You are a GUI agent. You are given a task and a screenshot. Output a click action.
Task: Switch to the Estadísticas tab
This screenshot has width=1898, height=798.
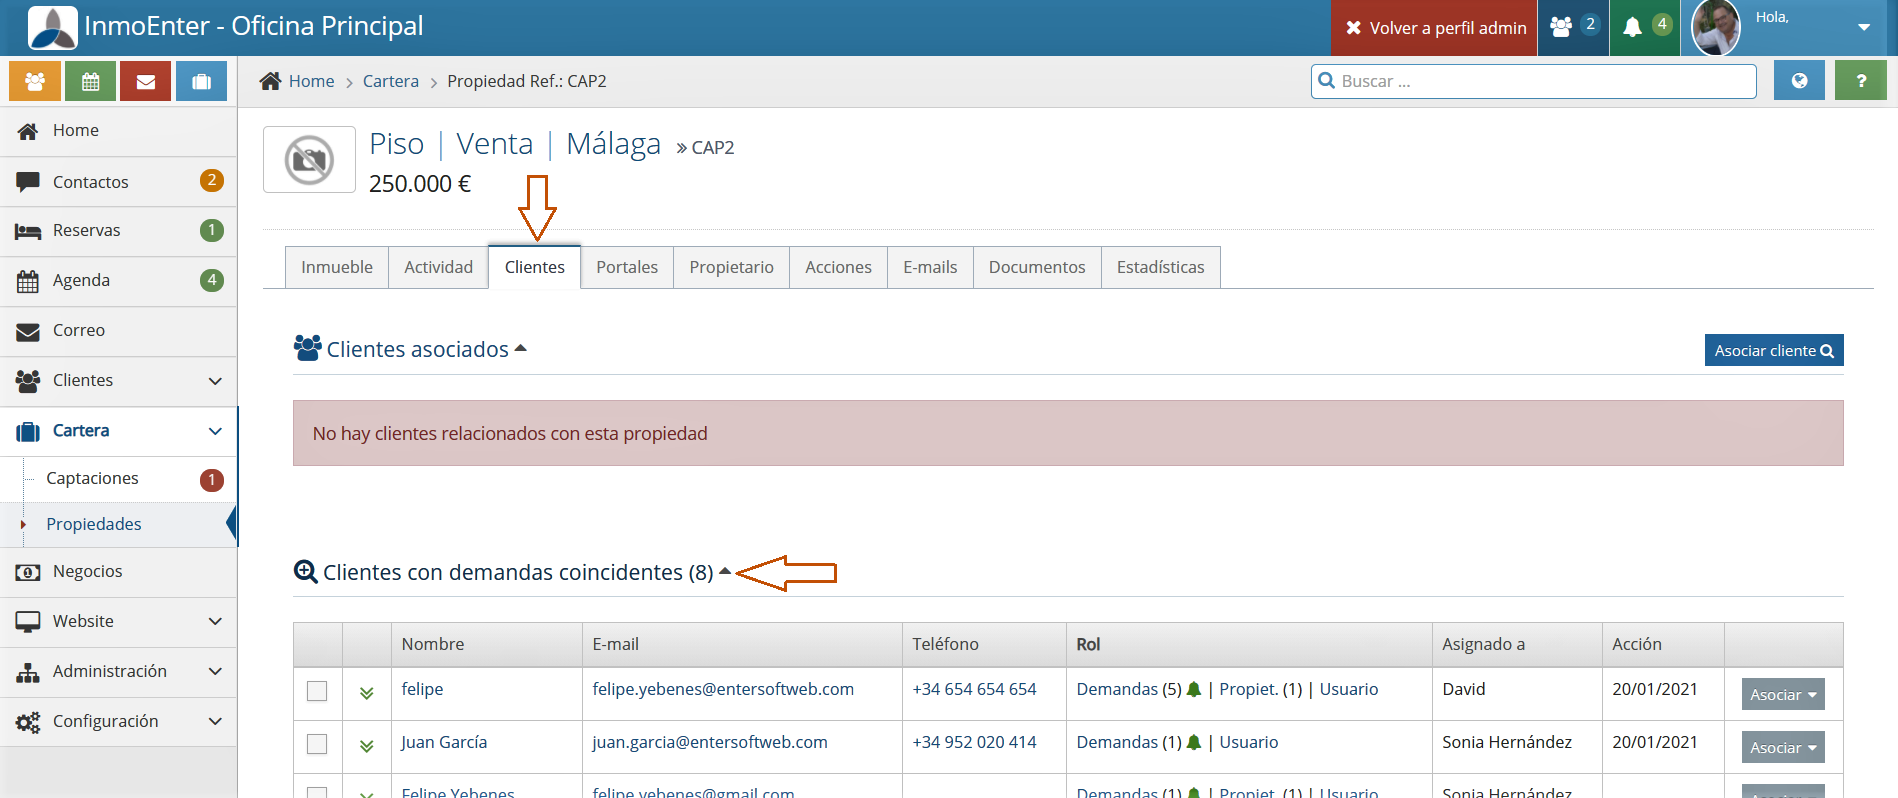pos(1160,267)
